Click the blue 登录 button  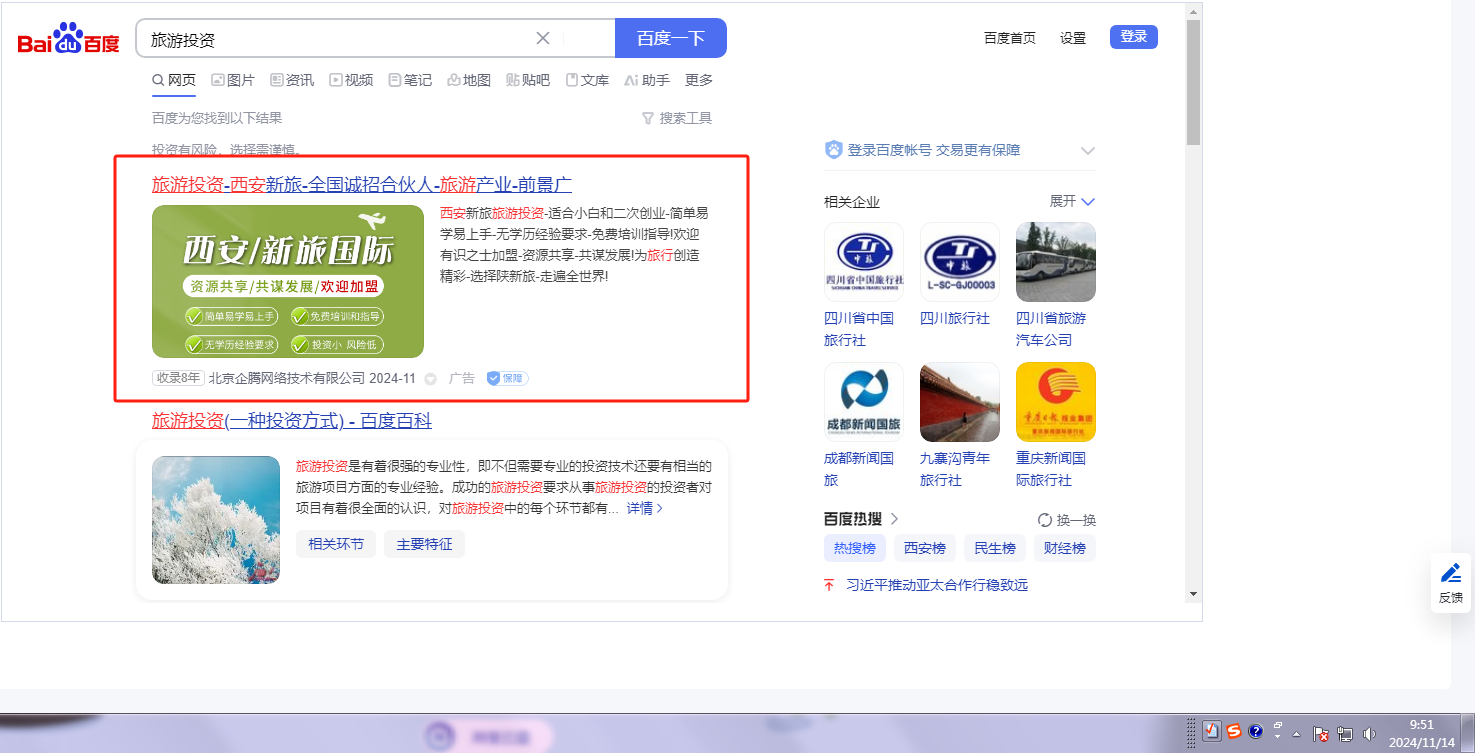(1134, 37)
